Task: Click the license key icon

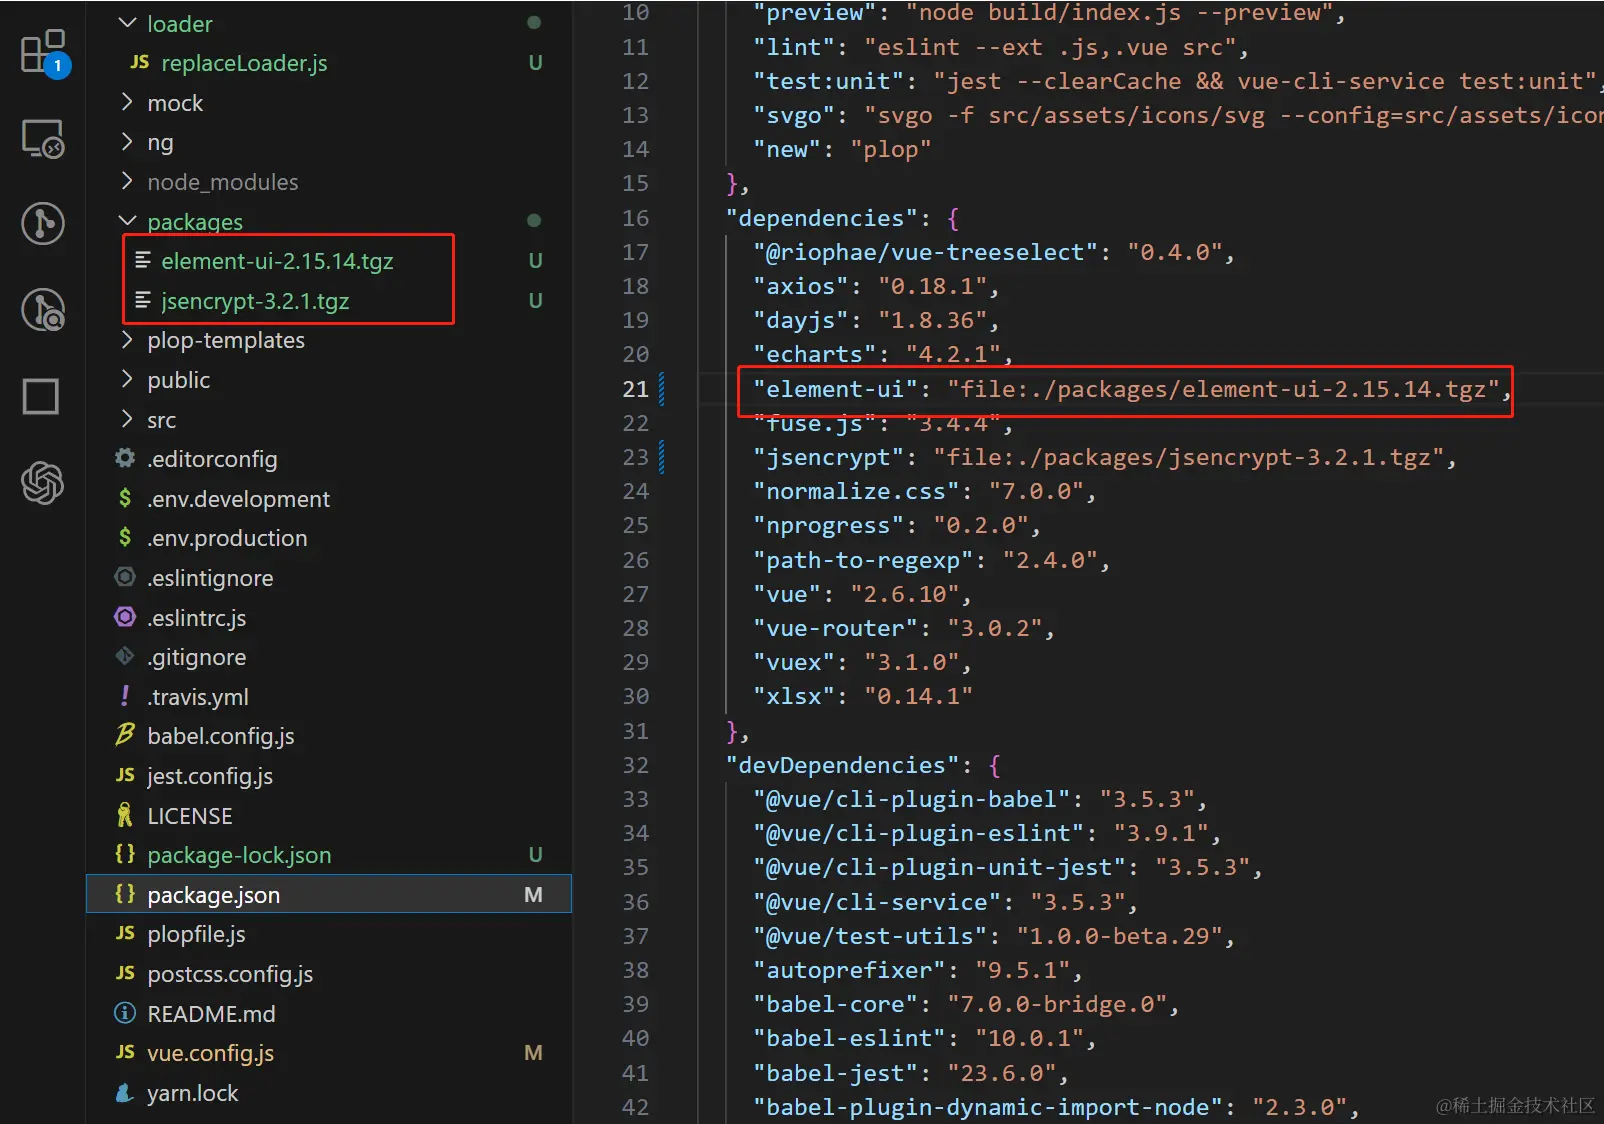Action: click(x=125, y=815)
